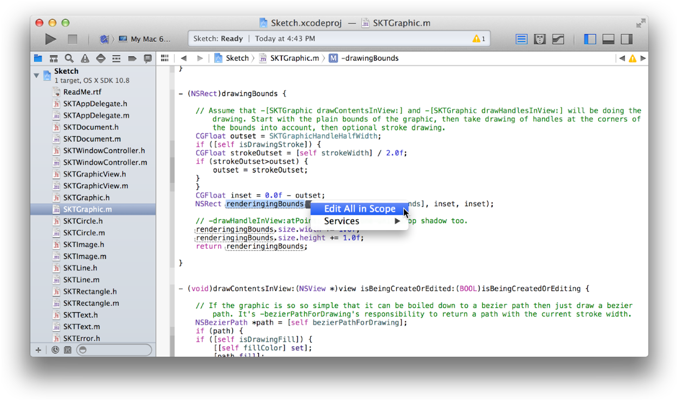This screenshot has height=401, width=678.
Task: Show the Project navigator
Action: (x=38, y=58)
